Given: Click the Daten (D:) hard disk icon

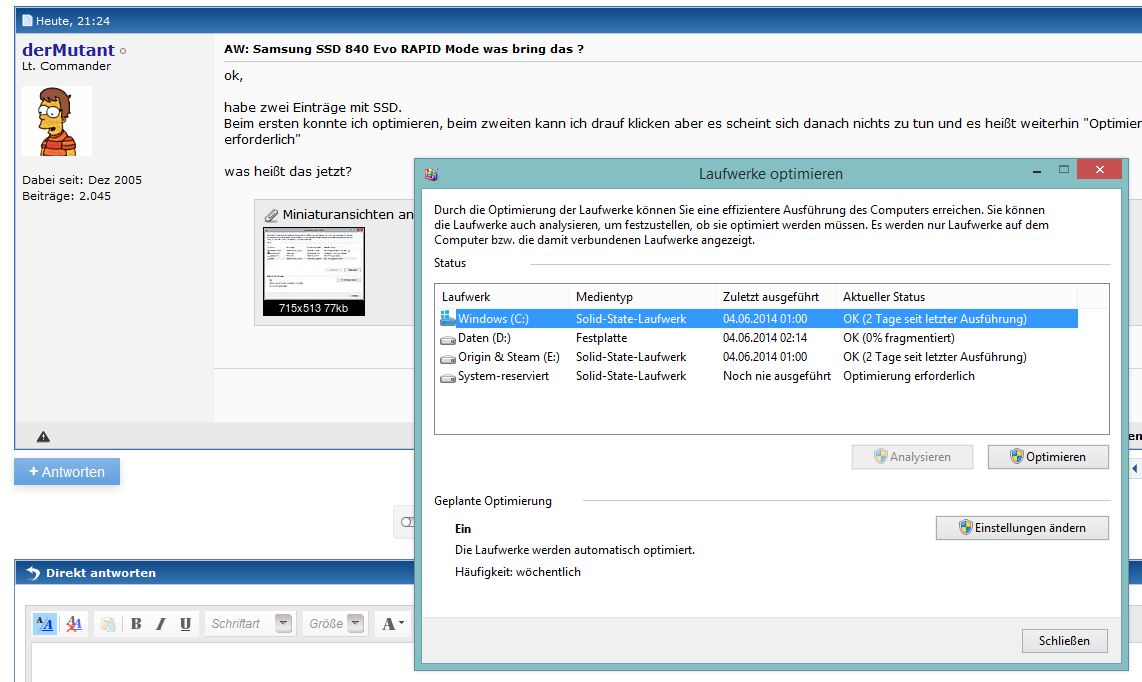Looking at the screenshot, I should (x=447, y=339).
